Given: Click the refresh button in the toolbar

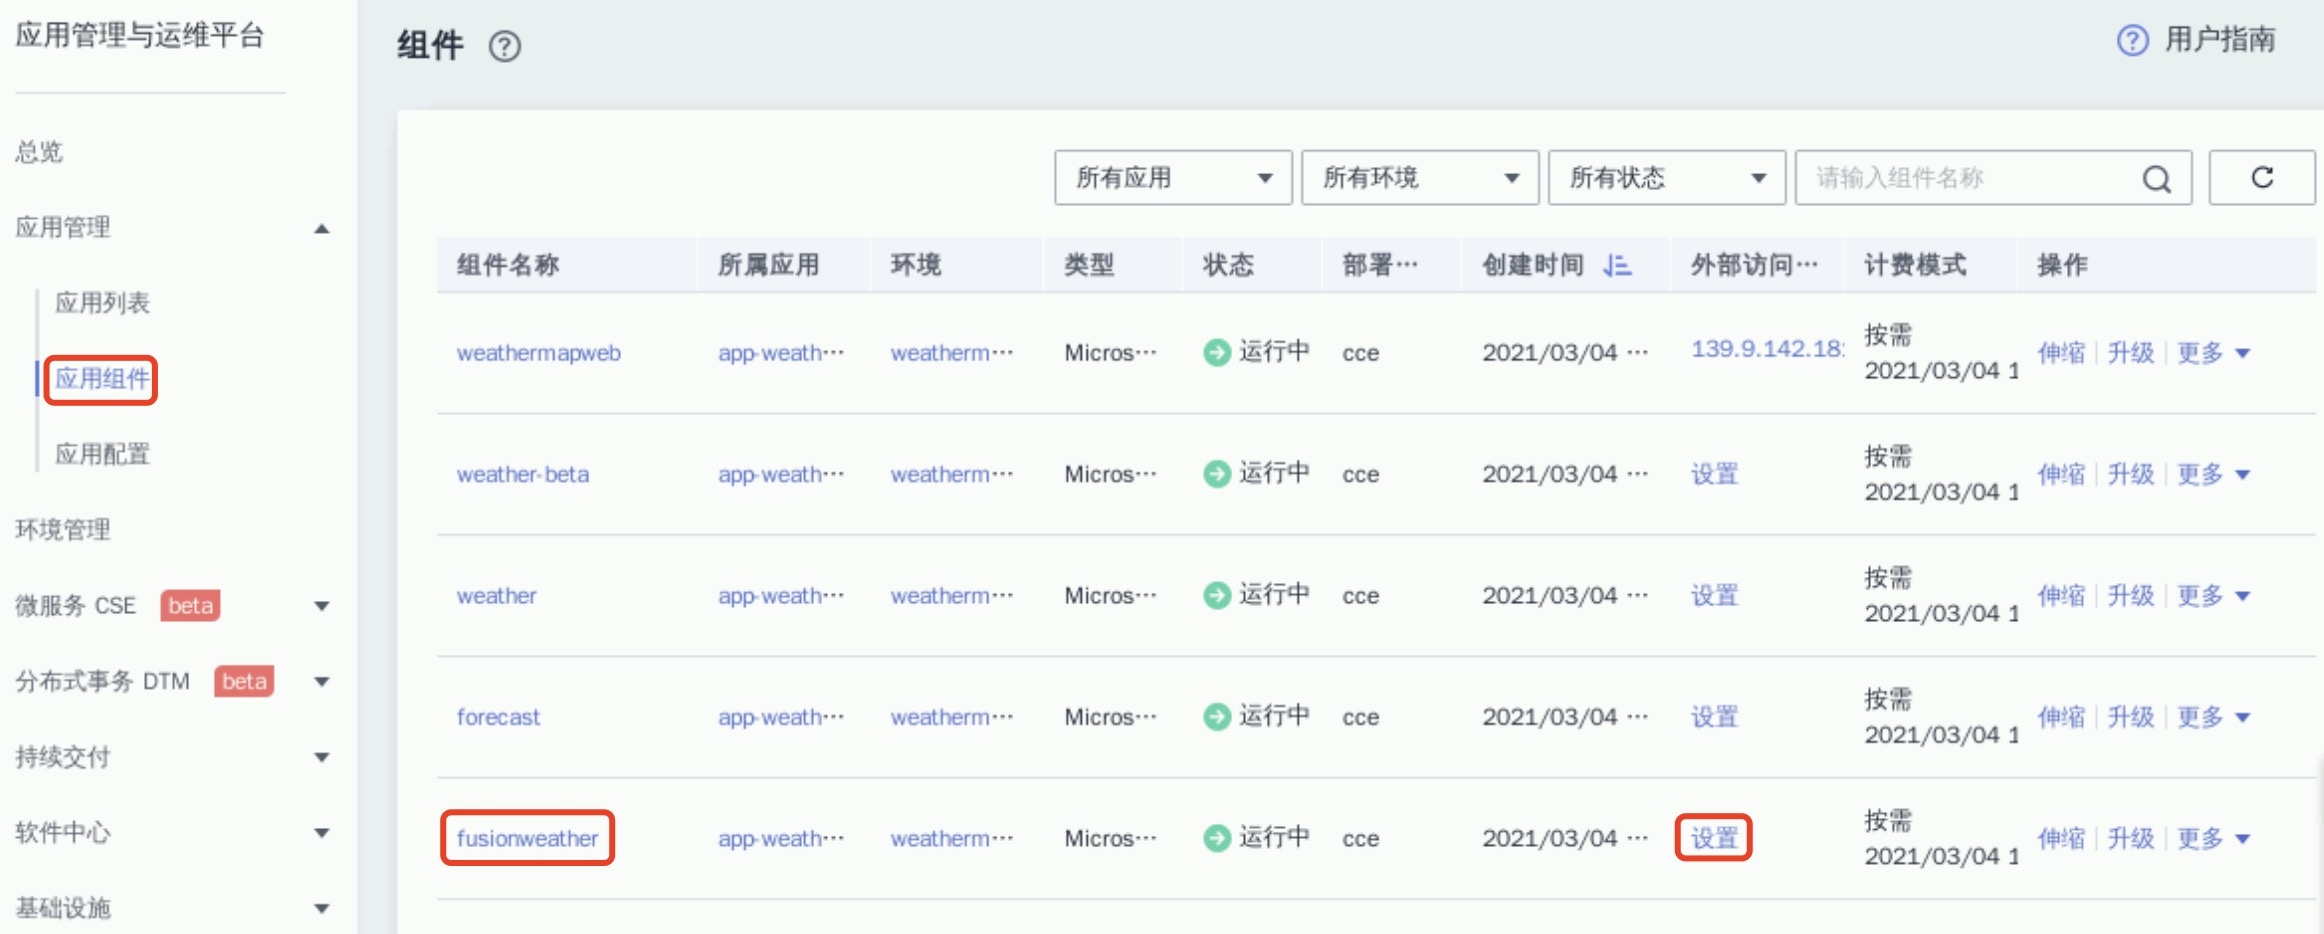Looking at the screenshot, I should 2261,178.
